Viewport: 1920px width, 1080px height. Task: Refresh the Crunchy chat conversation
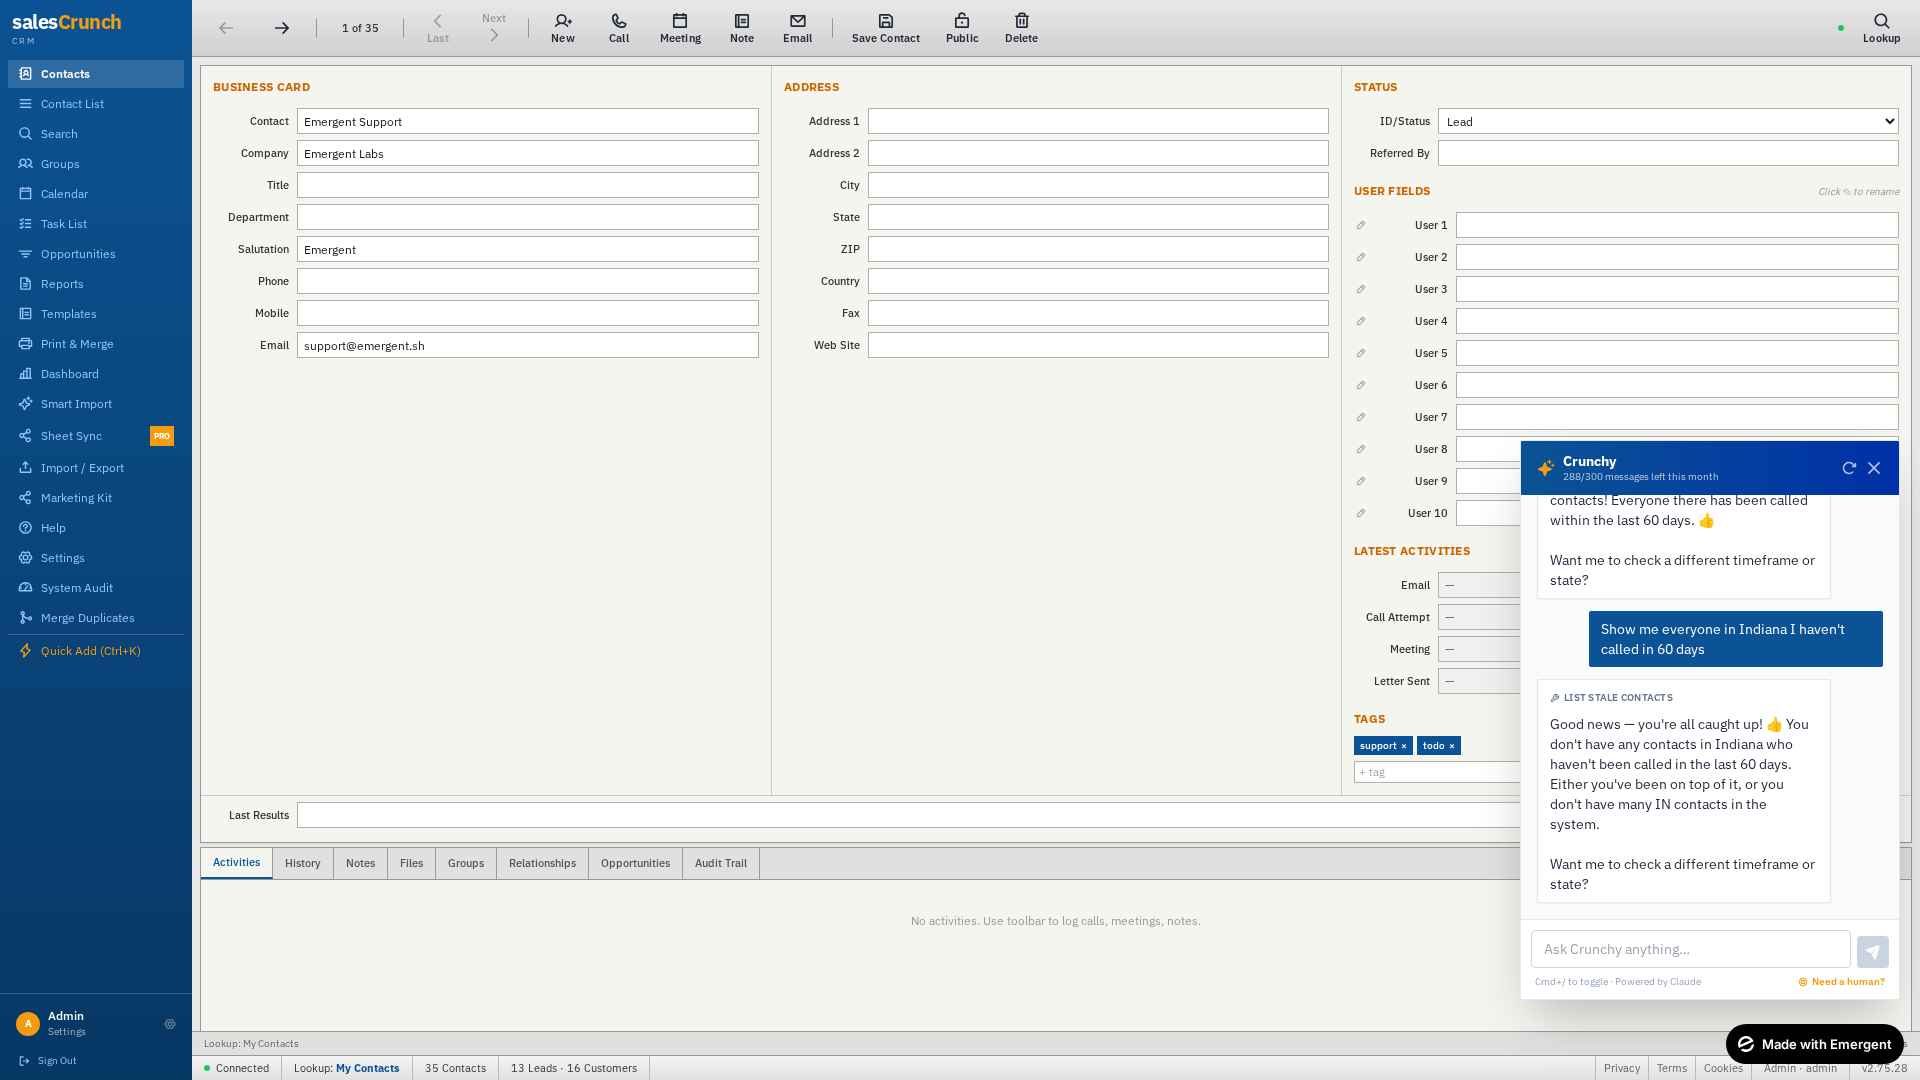tap(1849, 468)
